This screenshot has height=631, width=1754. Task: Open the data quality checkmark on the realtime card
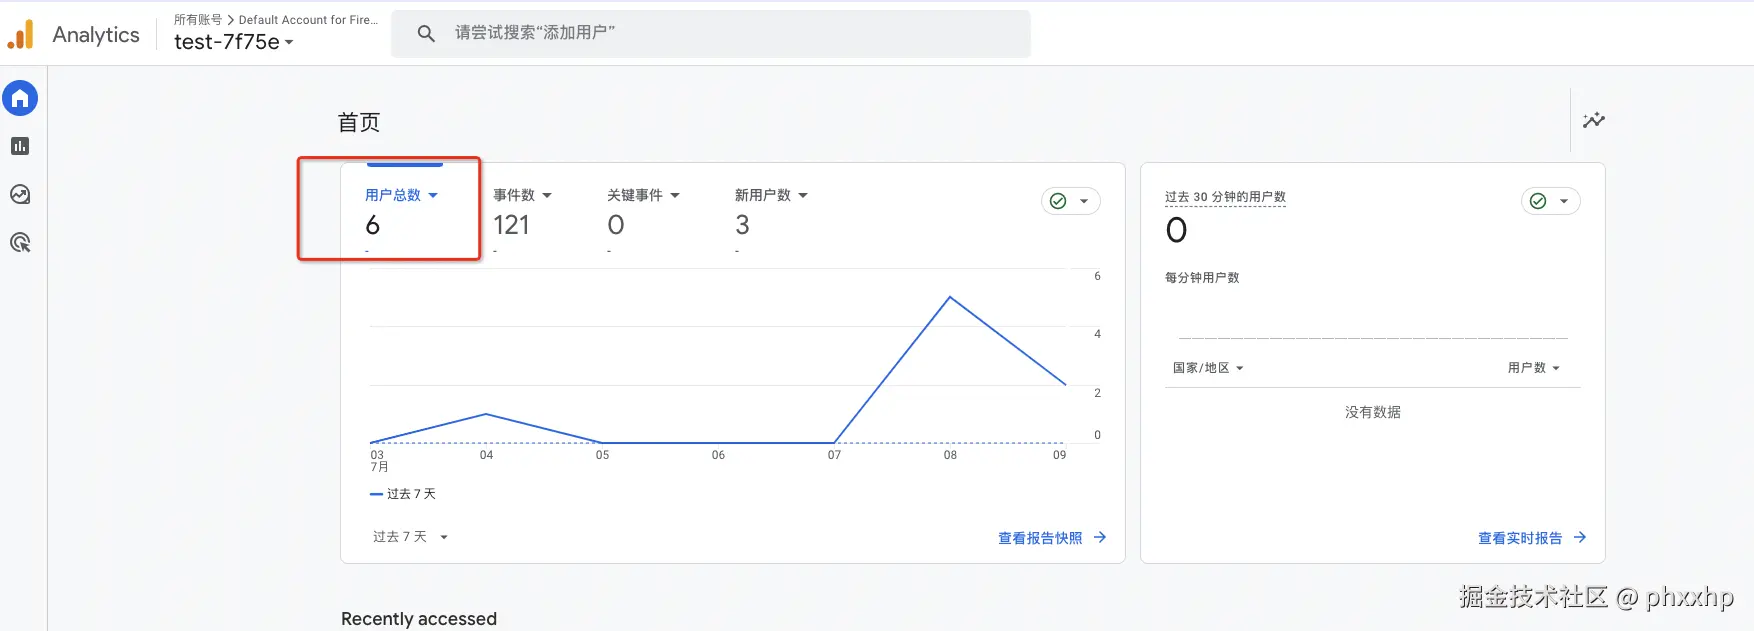1550,201
